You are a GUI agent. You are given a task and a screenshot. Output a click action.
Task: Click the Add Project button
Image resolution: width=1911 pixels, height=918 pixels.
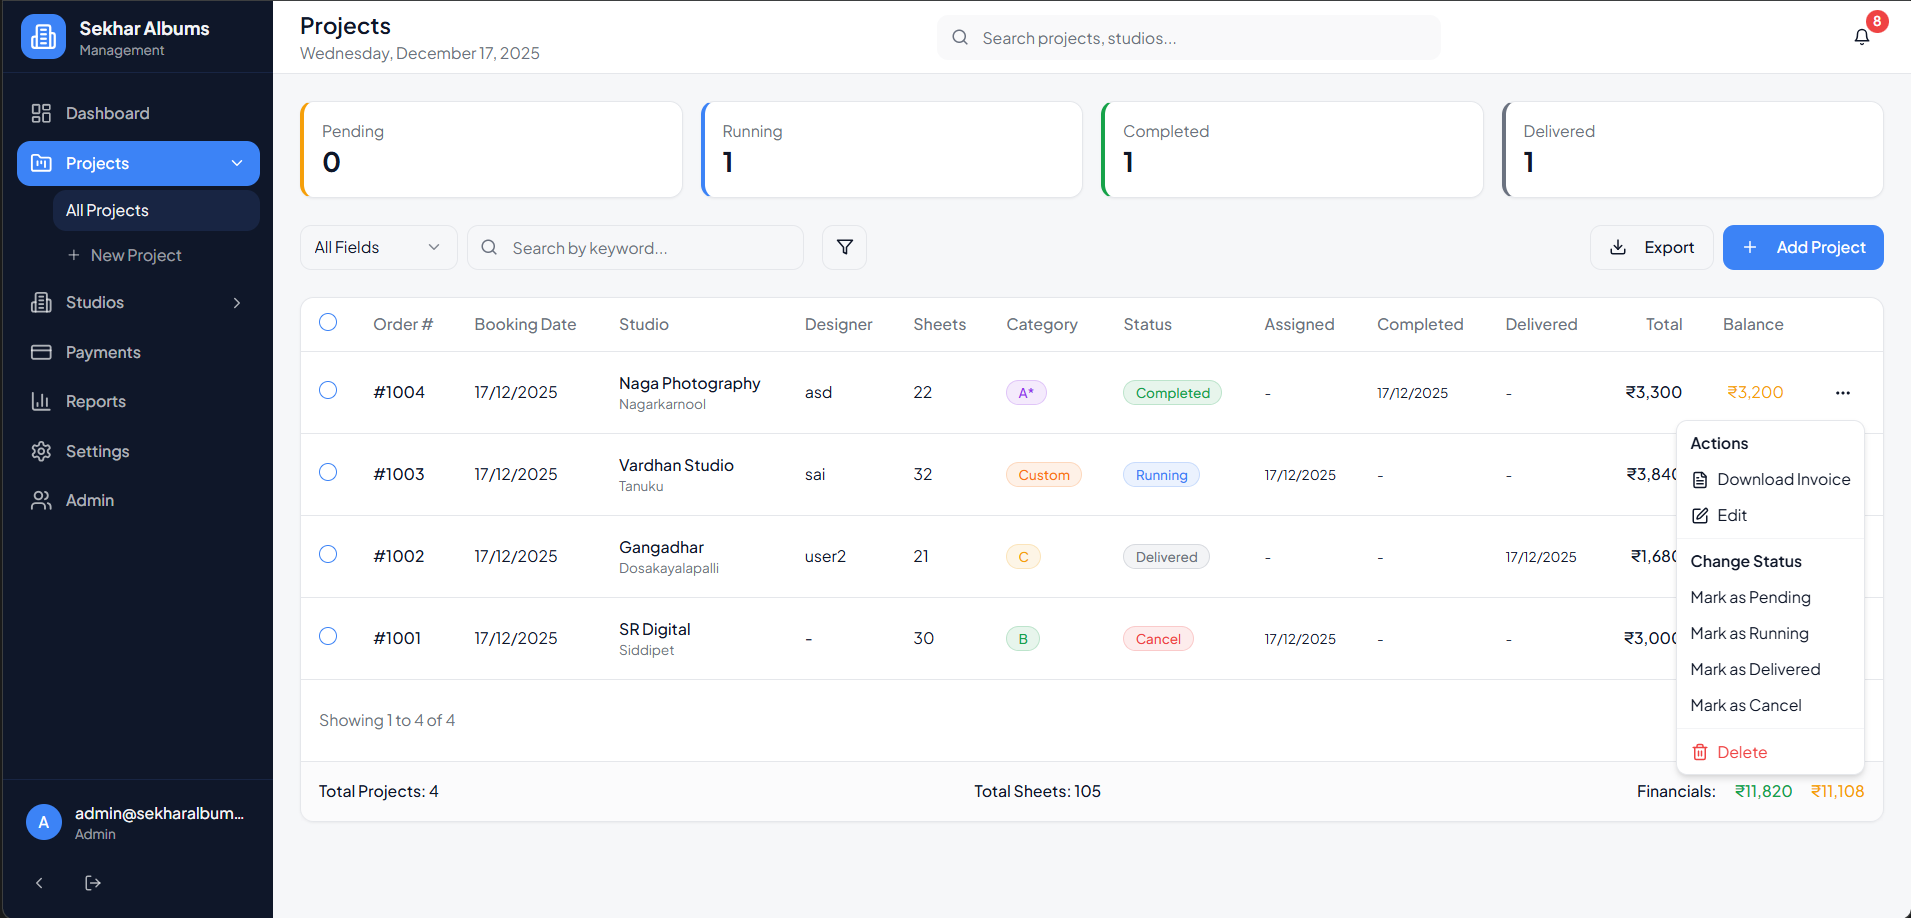pos(1802,247)
